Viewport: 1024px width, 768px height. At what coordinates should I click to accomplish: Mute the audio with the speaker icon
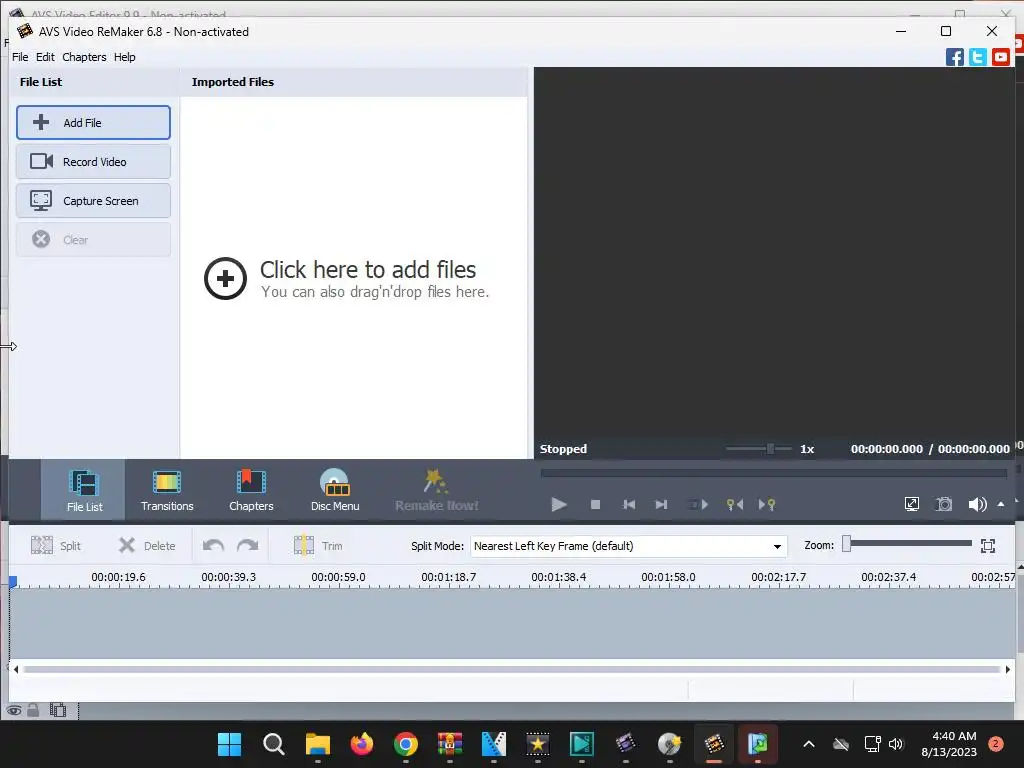coord(977,504)
